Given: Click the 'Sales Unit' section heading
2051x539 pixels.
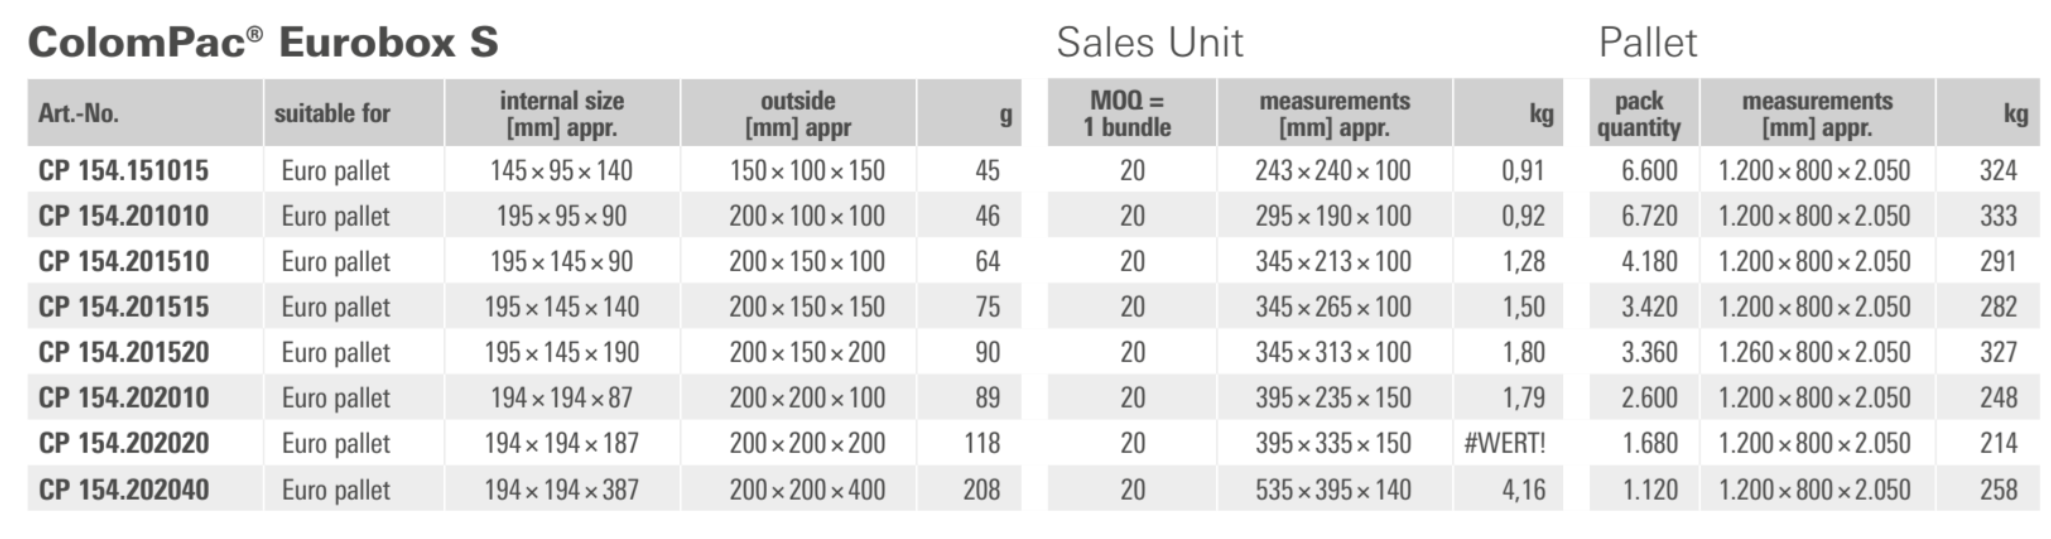Looking at the screenshot, I should (x=1149, y=42).
